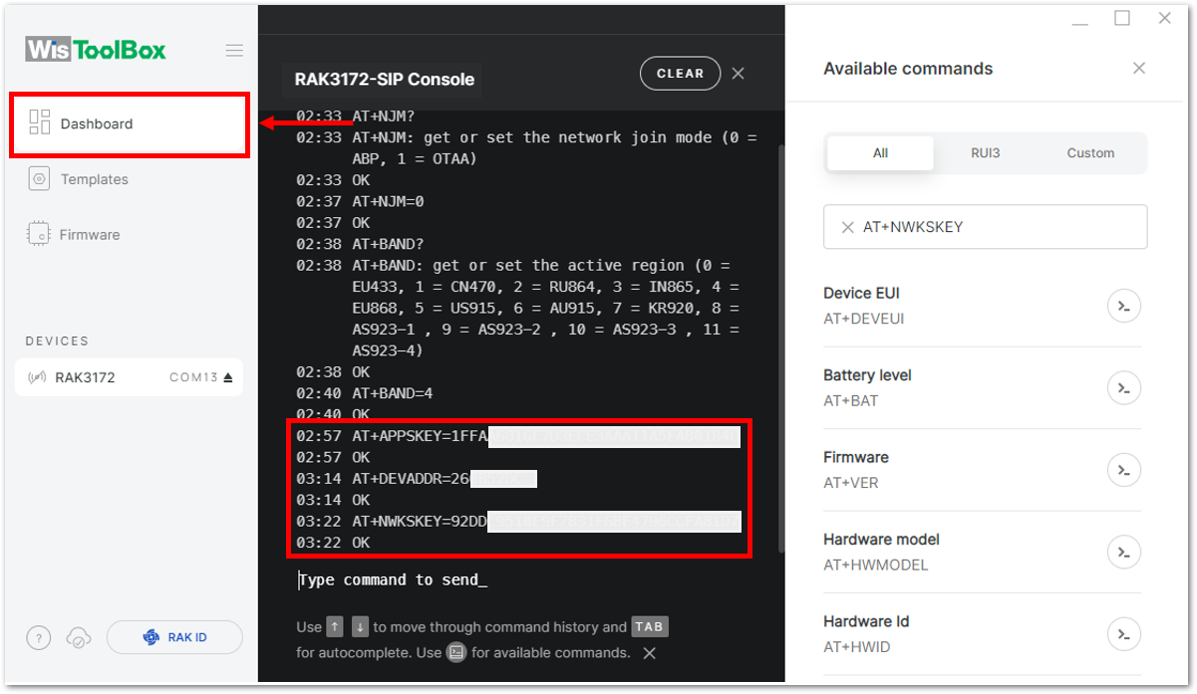
Task: Open the hamburger menu beside WisToolBox logo
Action: pyautogui.click(x=234, y=50)
